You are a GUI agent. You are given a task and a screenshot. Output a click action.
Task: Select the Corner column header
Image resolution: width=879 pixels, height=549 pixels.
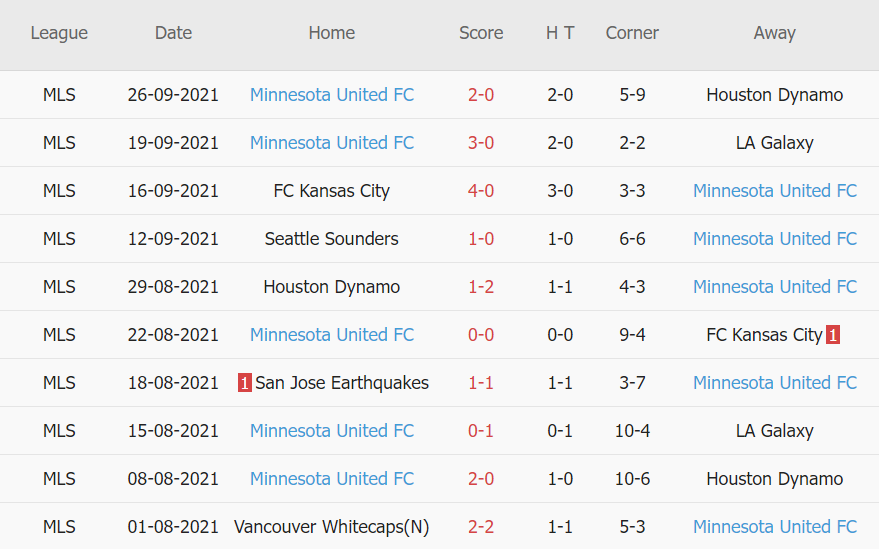[632, 33]
